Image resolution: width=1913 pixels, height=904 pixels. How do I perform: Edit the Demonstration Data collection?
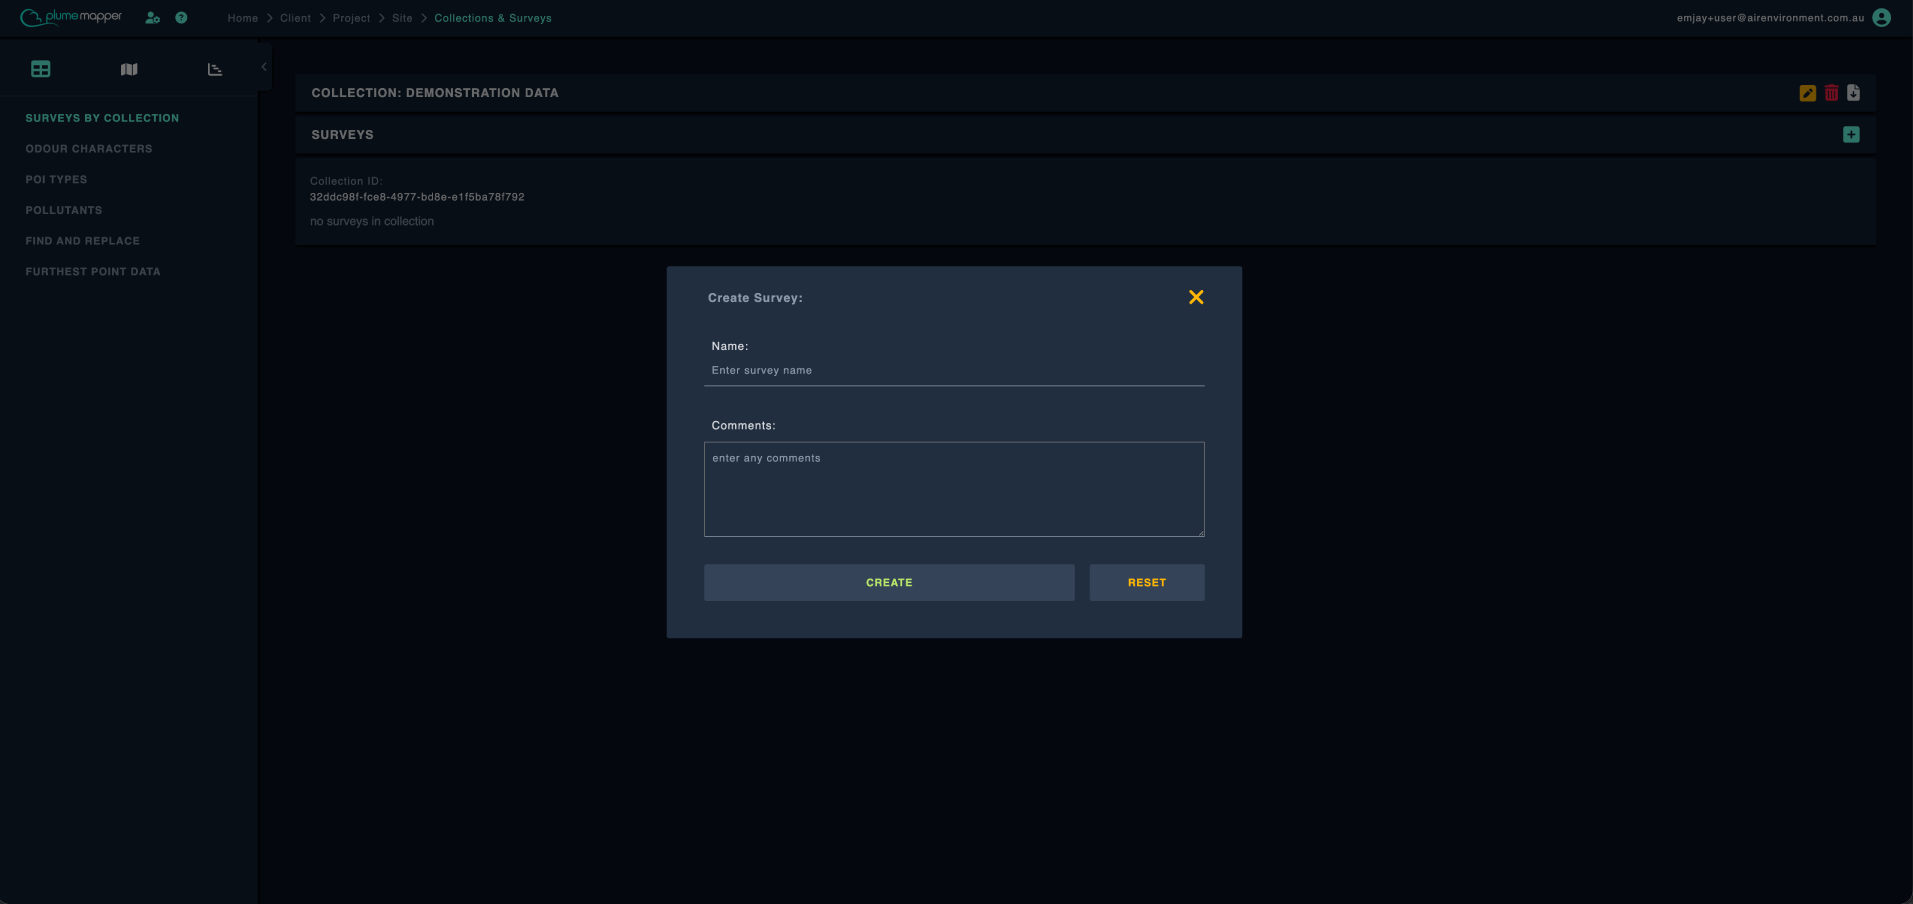point(1807,93)
